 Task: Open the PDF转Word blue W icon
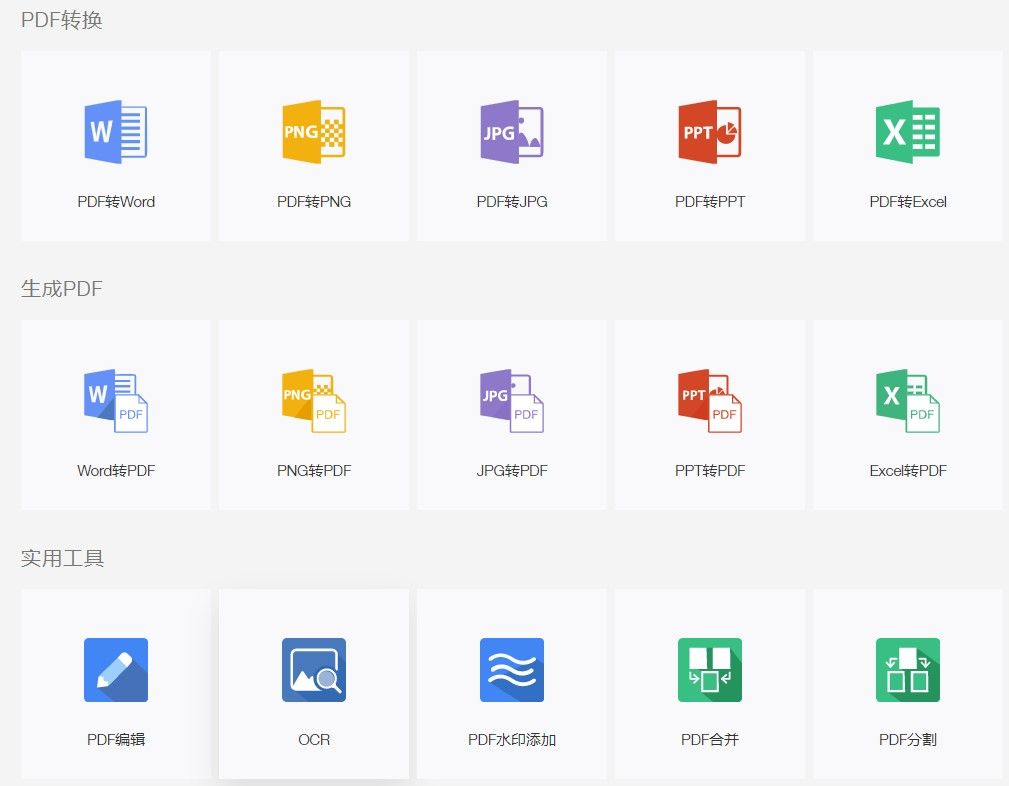coord(116,132)
